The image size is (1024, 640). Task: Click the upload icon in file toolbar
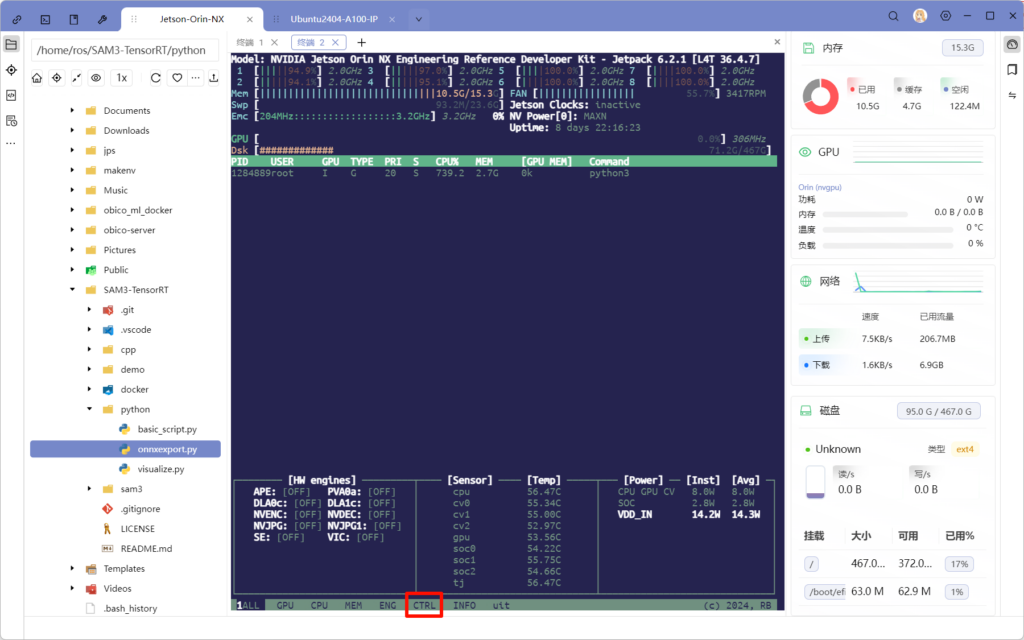[x=213, y=78]
